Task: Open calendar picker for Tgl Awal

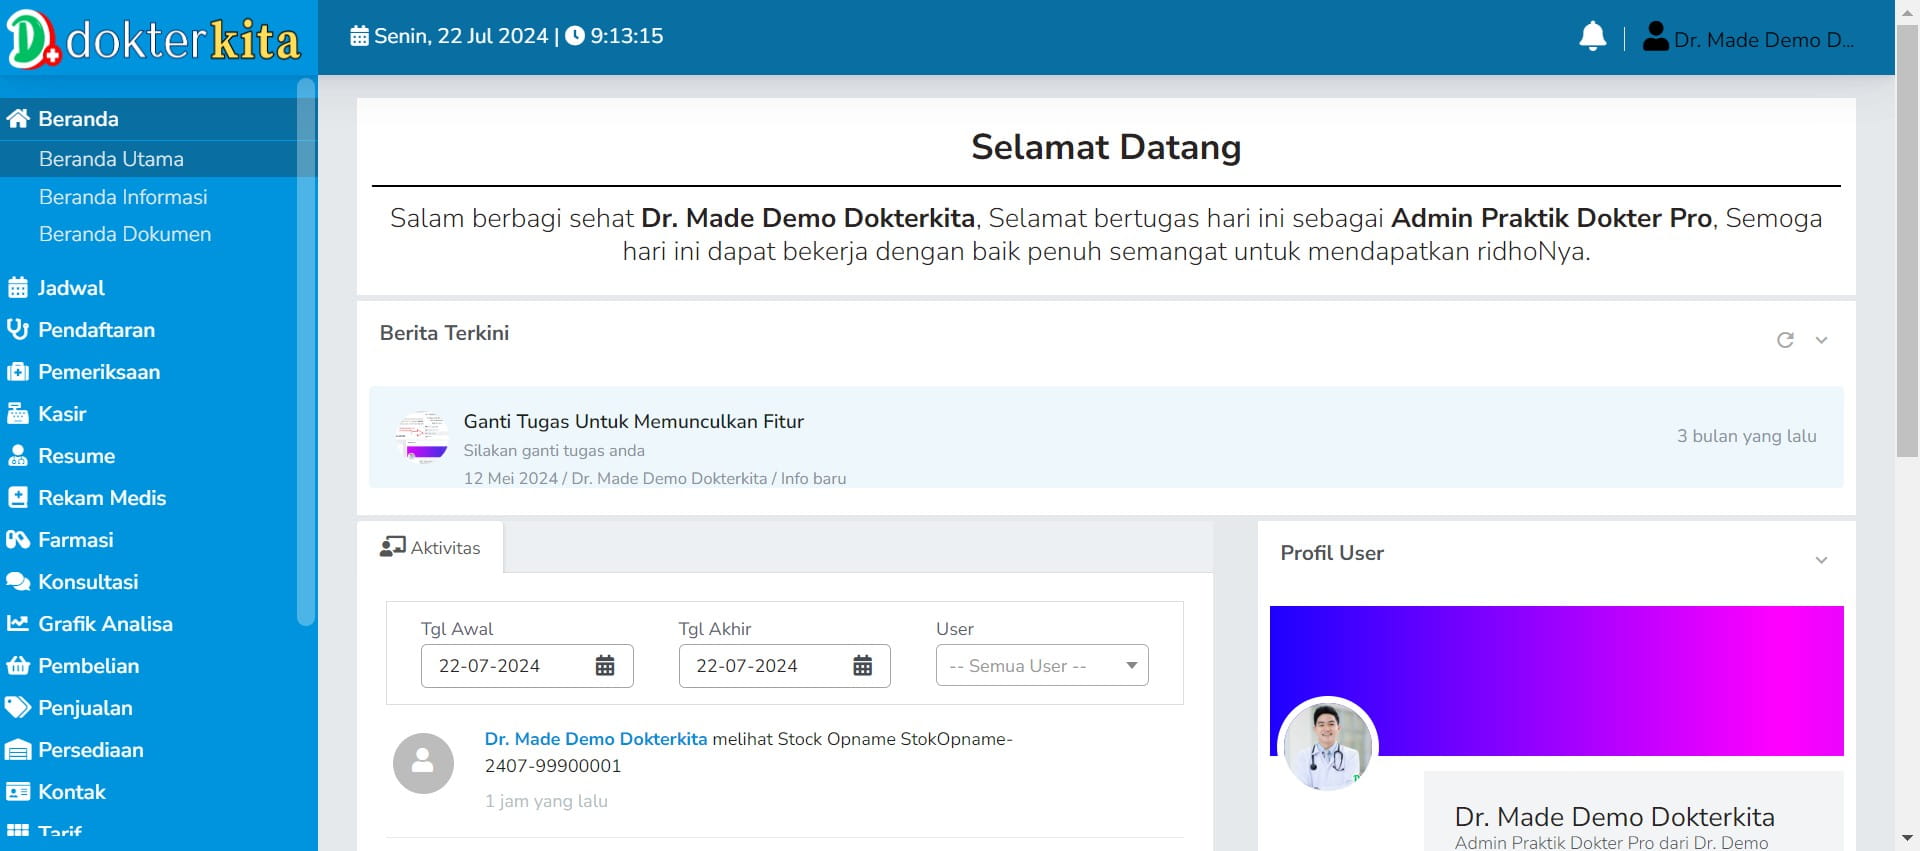Action: click(x=605, y=666)
